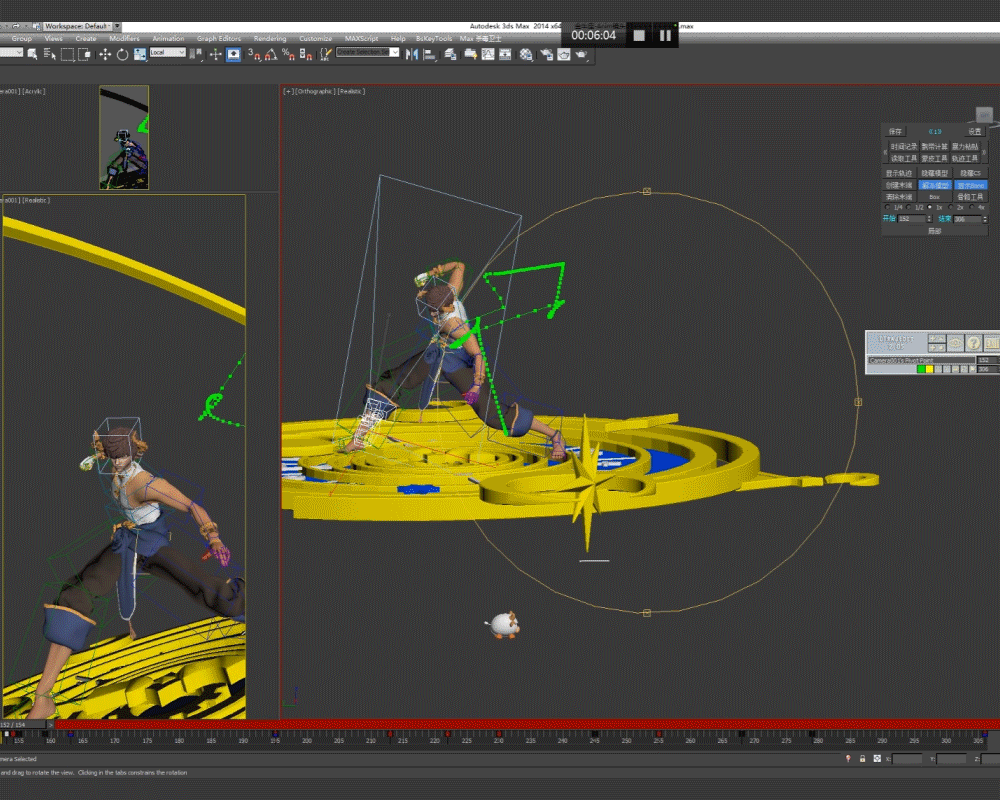
Task: Open the [+] viewport general menu
Action: (x=288, y=91)
